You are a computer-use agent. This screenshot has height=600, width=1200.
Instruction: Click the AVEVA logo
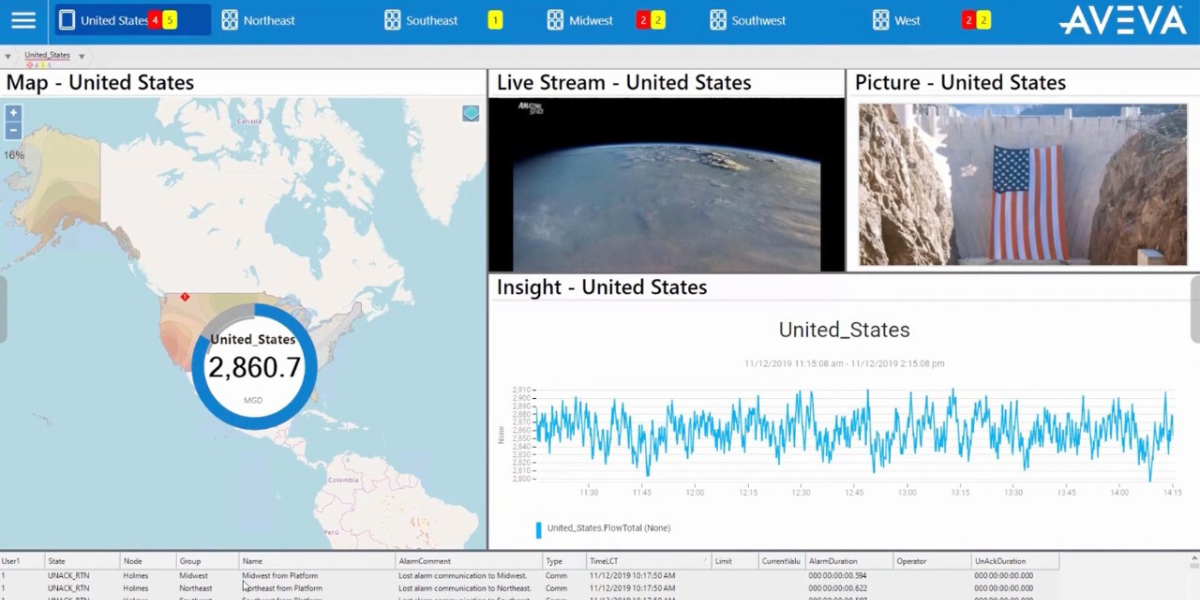[x=1122, y=20]
